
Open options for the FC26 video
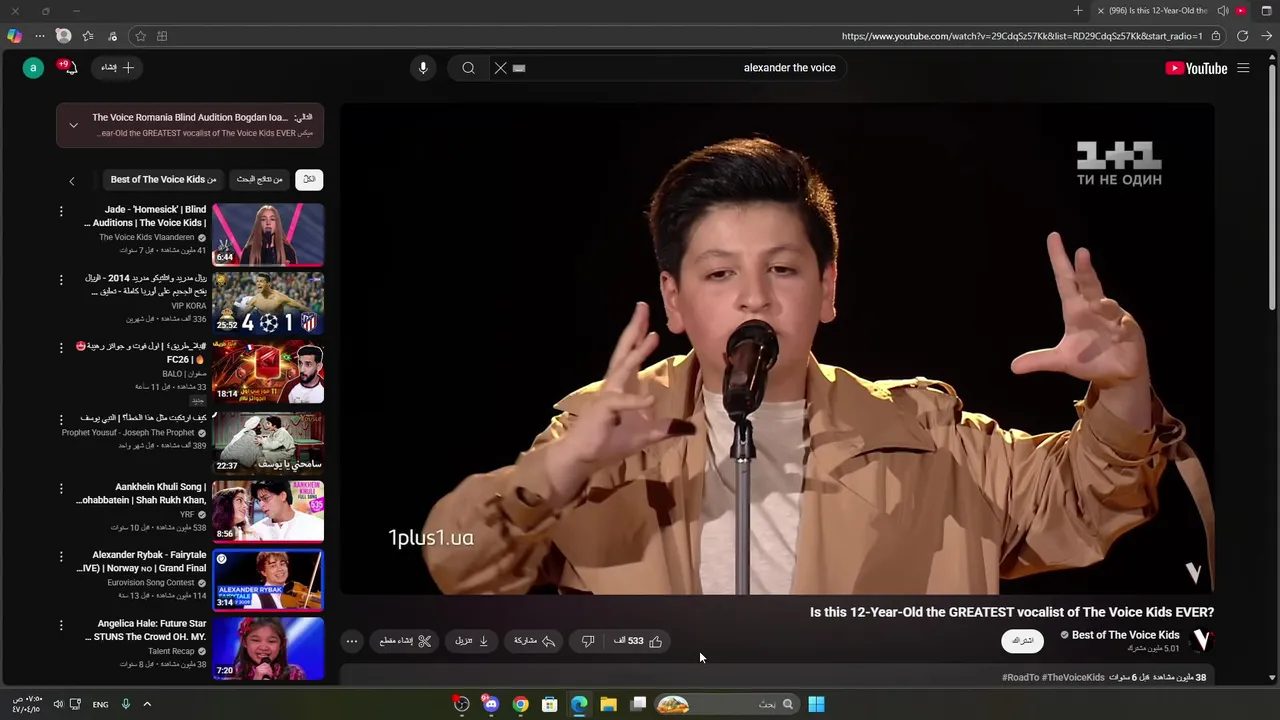point(61,348)
